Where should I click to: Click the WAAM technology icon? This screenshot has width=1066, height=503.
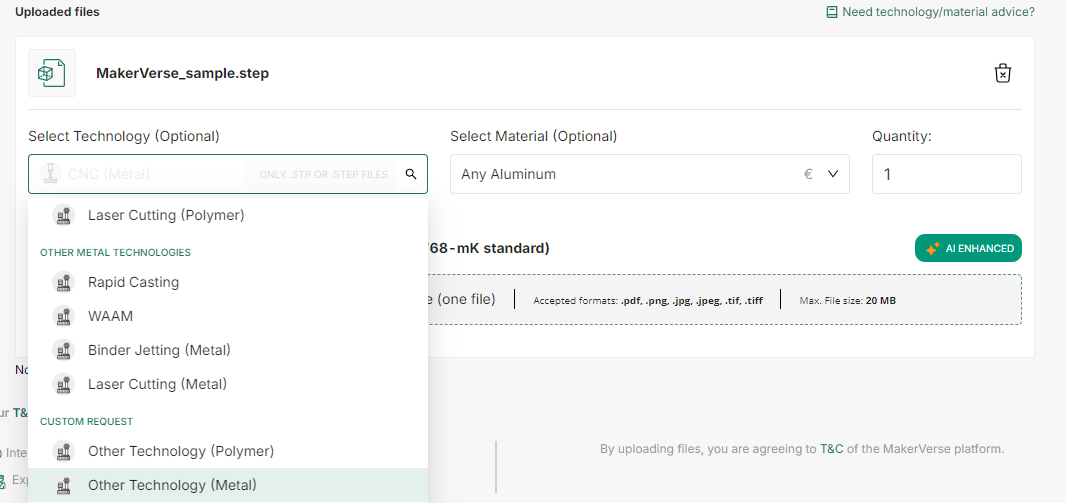64,316
